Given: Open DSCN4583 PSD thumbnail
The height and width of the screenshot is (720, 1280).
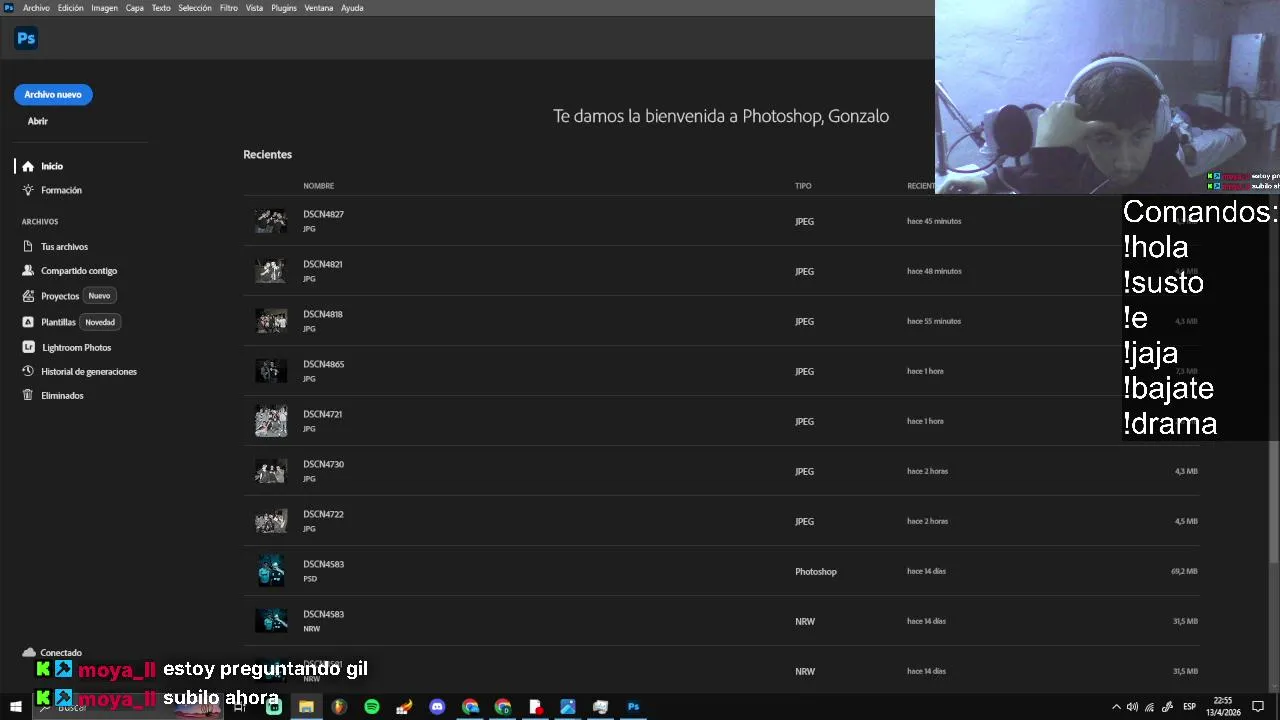Looking at the screenshot, I should tap(270, 571).
